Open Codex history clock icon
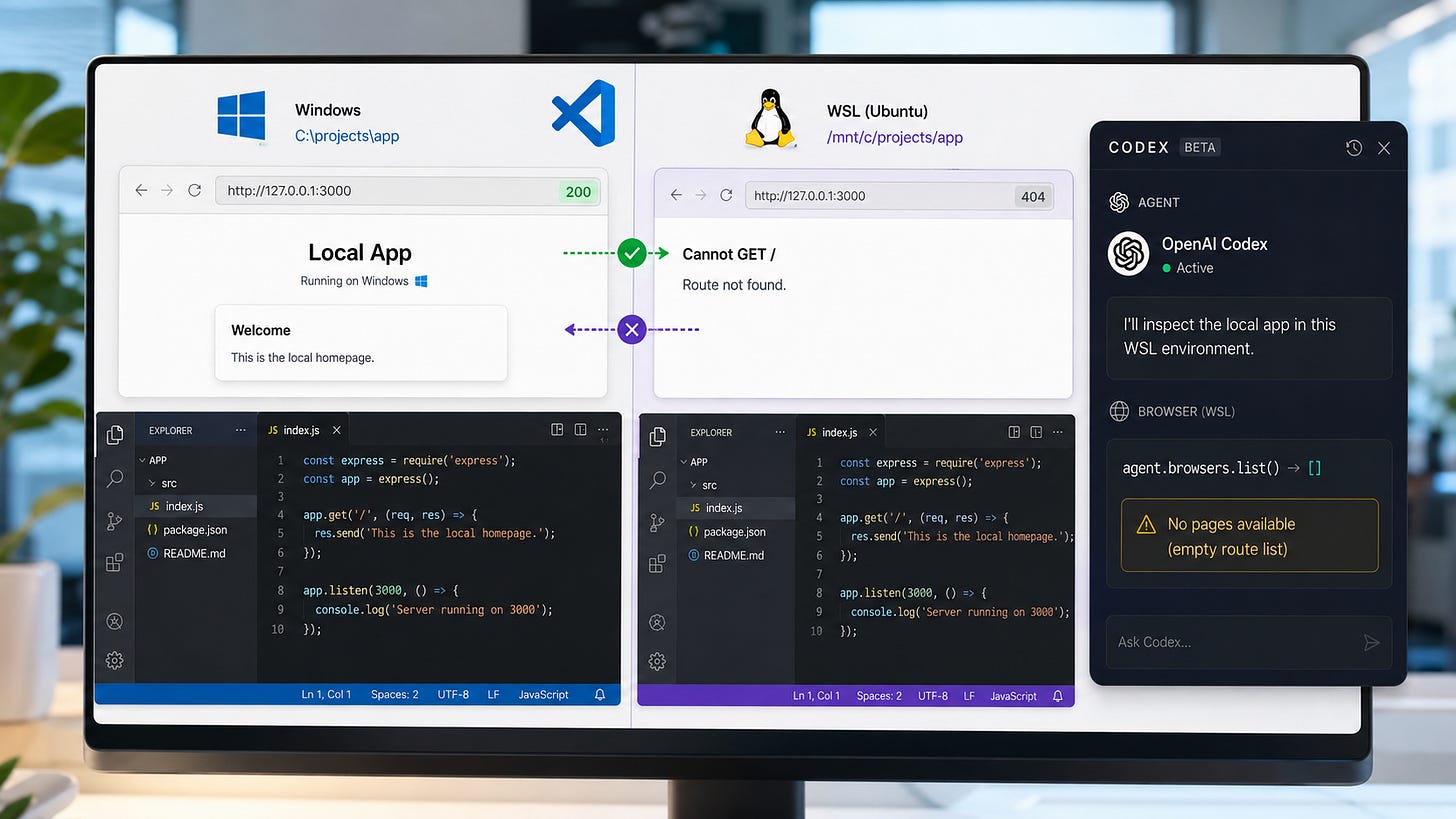This screenshot has width=1456, height=819. (x=1354, y=148)
